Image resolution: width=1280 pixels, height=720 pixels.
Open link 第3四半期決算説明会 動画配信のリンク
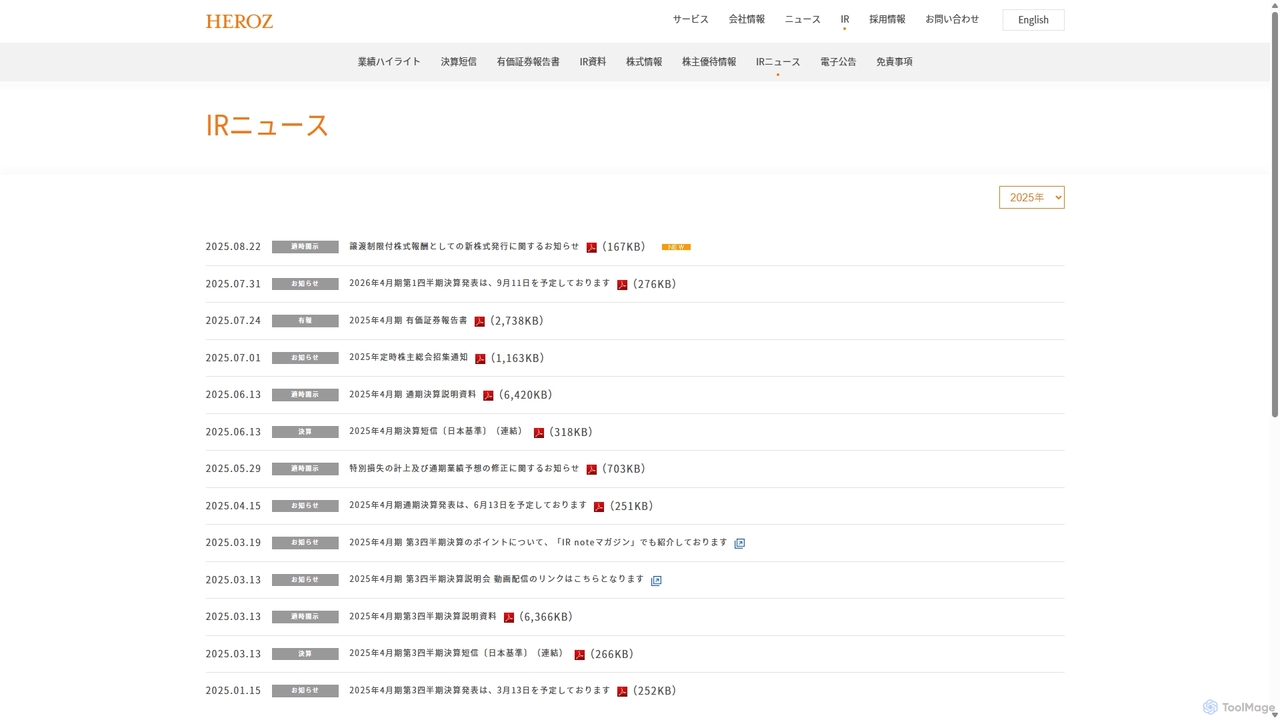pos(496,579)
